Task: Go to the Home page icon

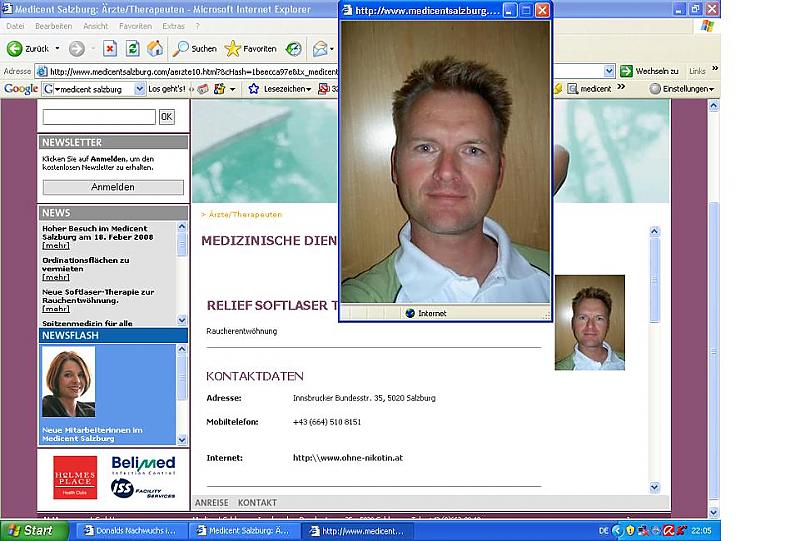Action: tap(155, 48)
